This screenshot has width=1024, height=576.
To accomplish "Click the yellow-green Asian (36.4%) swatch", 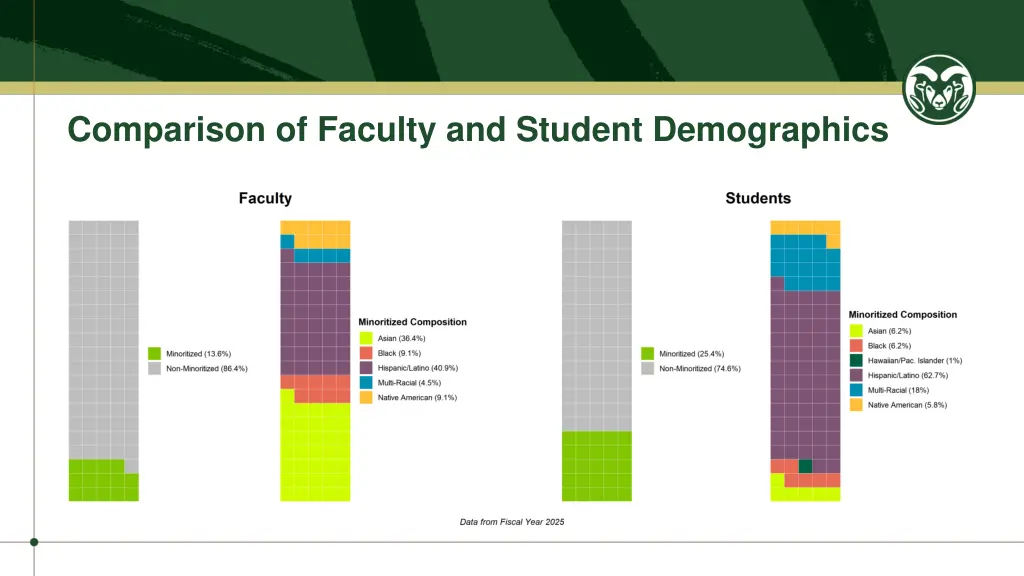I will pos(366,338).
